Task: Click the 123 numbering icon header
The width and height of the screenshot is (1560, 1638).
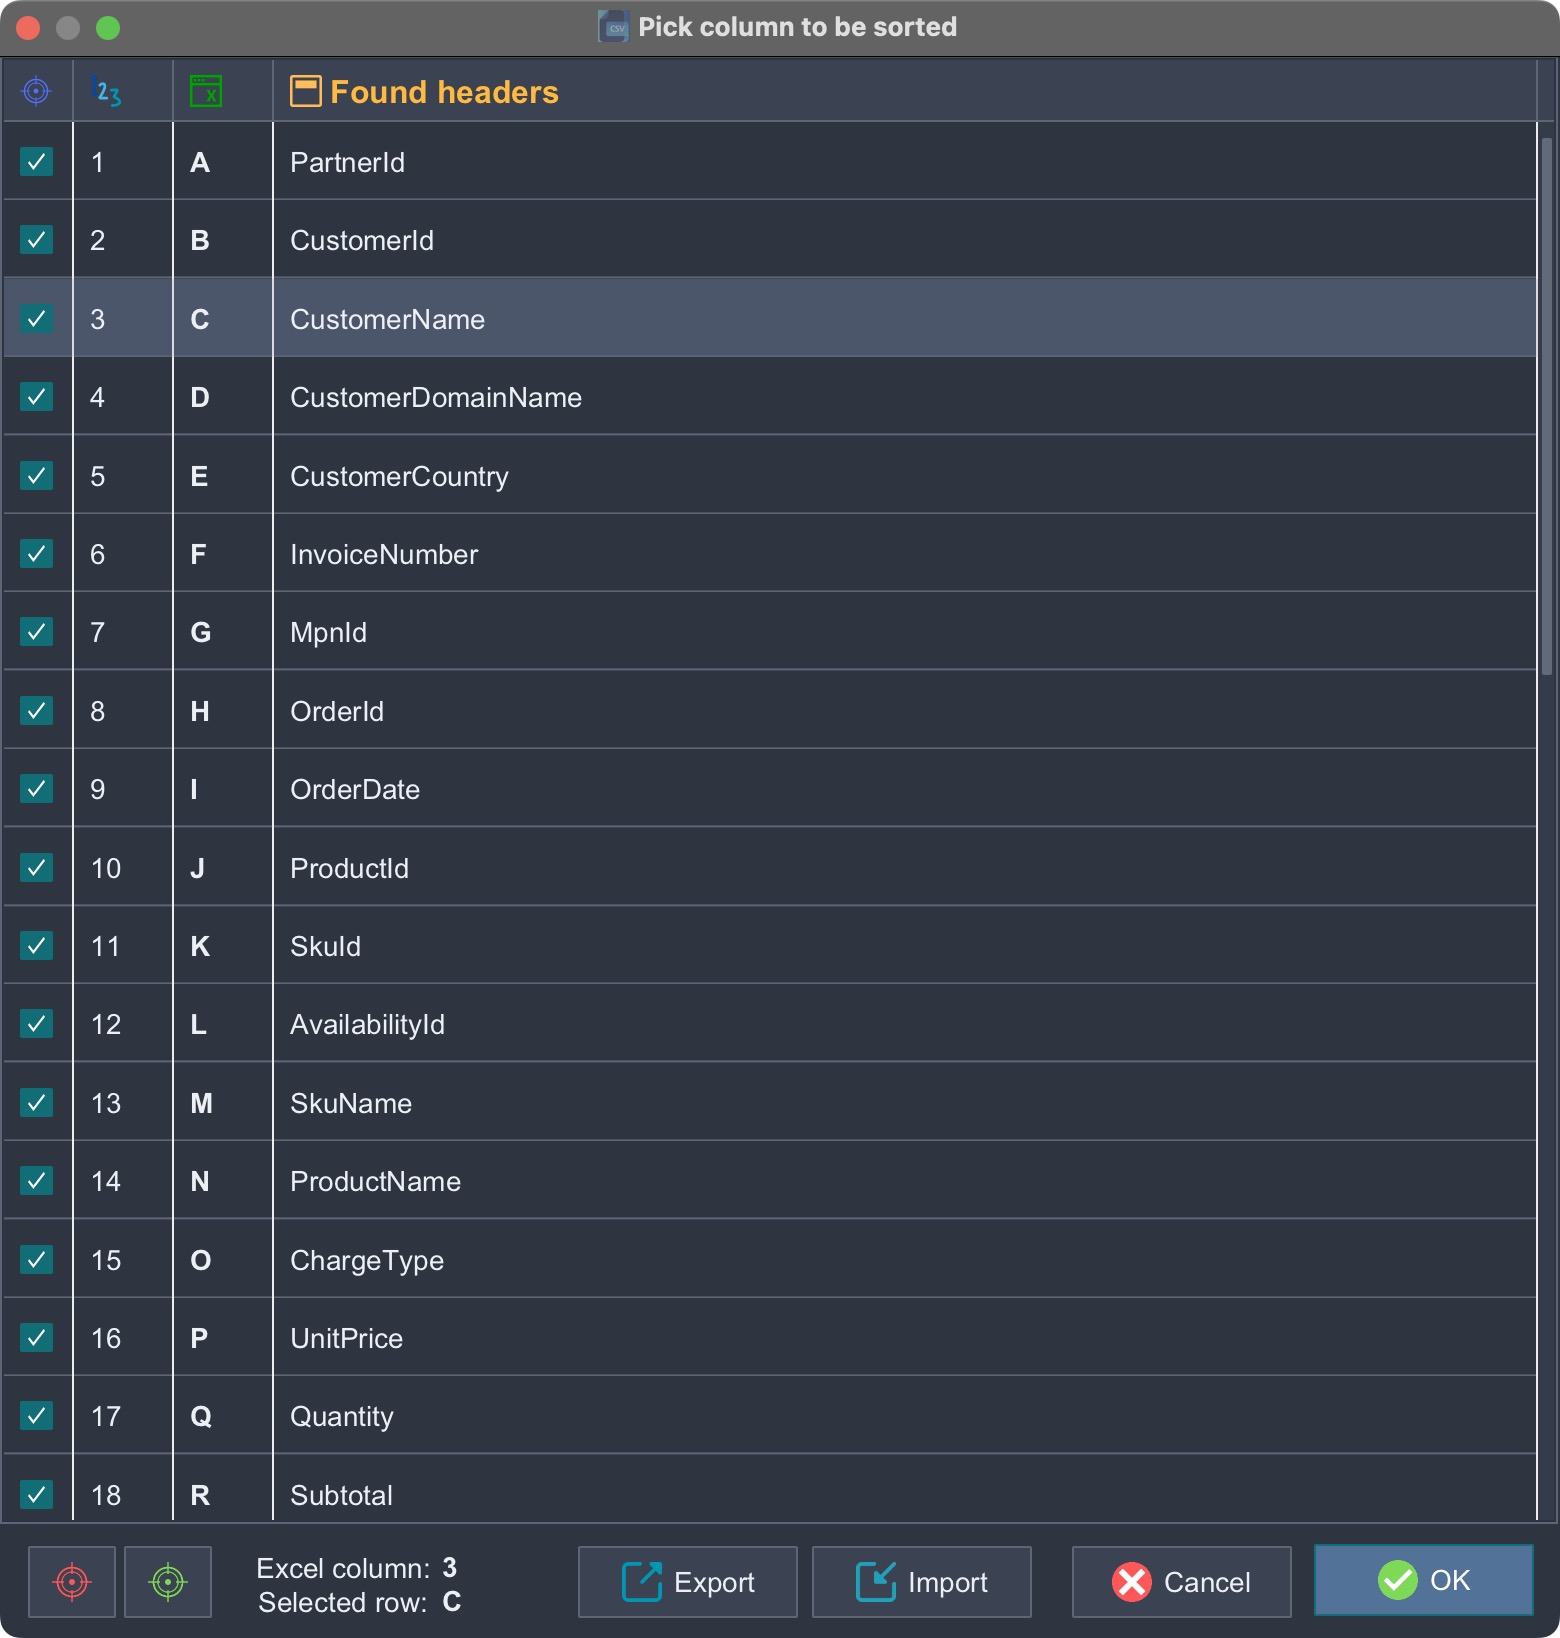Action: click(x=106, y=91)
